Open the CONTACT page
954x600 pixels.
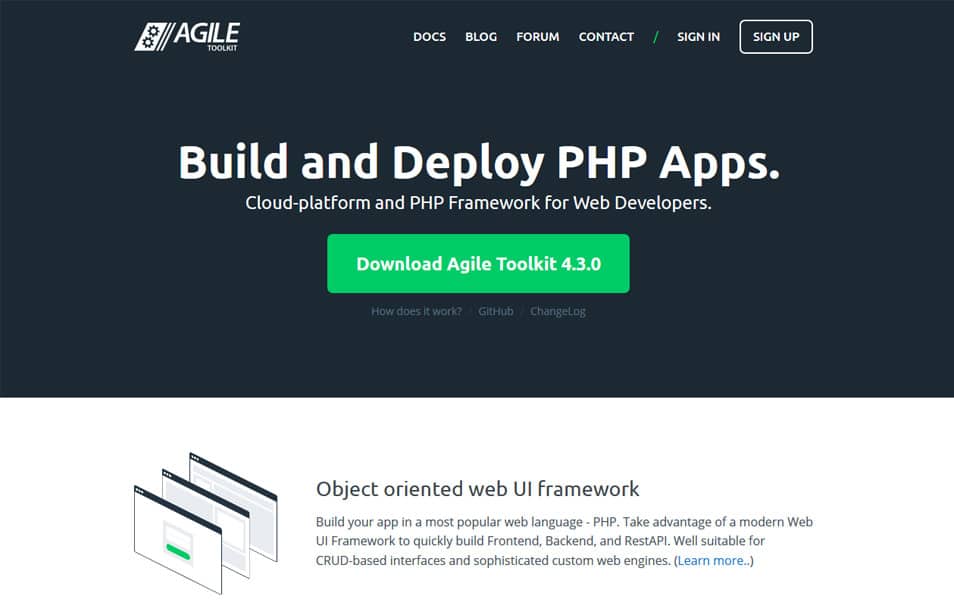pyautogui.click(x=607, y=37)
